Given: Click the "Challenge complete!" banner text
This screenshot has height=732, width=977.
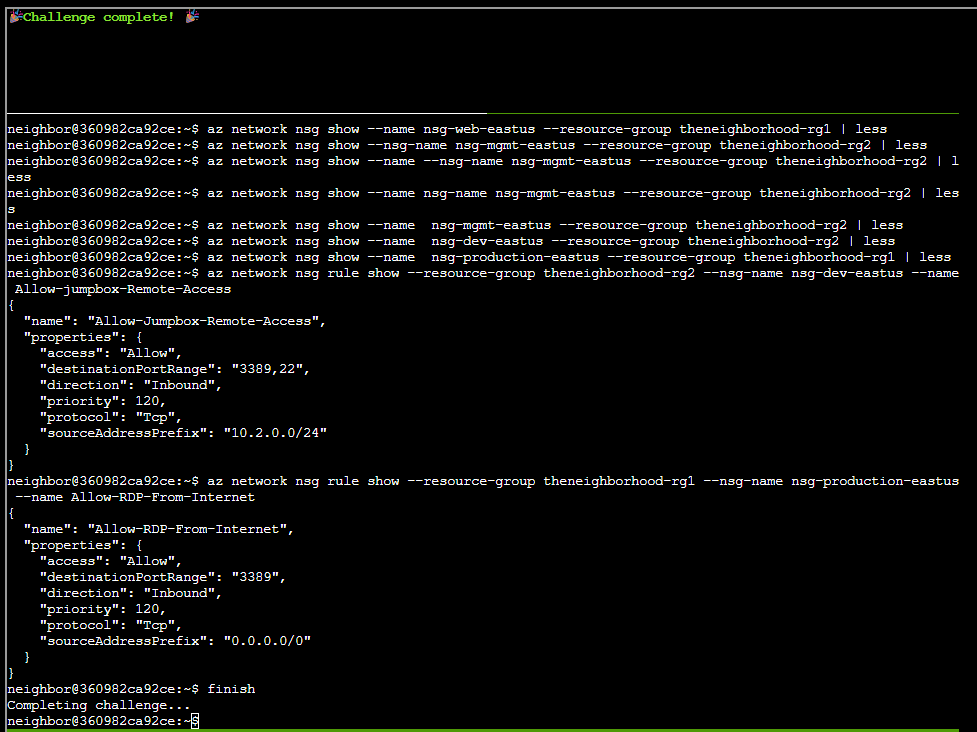Looking at the screenshot, I should pyautogui.click(x=98, y=17).
